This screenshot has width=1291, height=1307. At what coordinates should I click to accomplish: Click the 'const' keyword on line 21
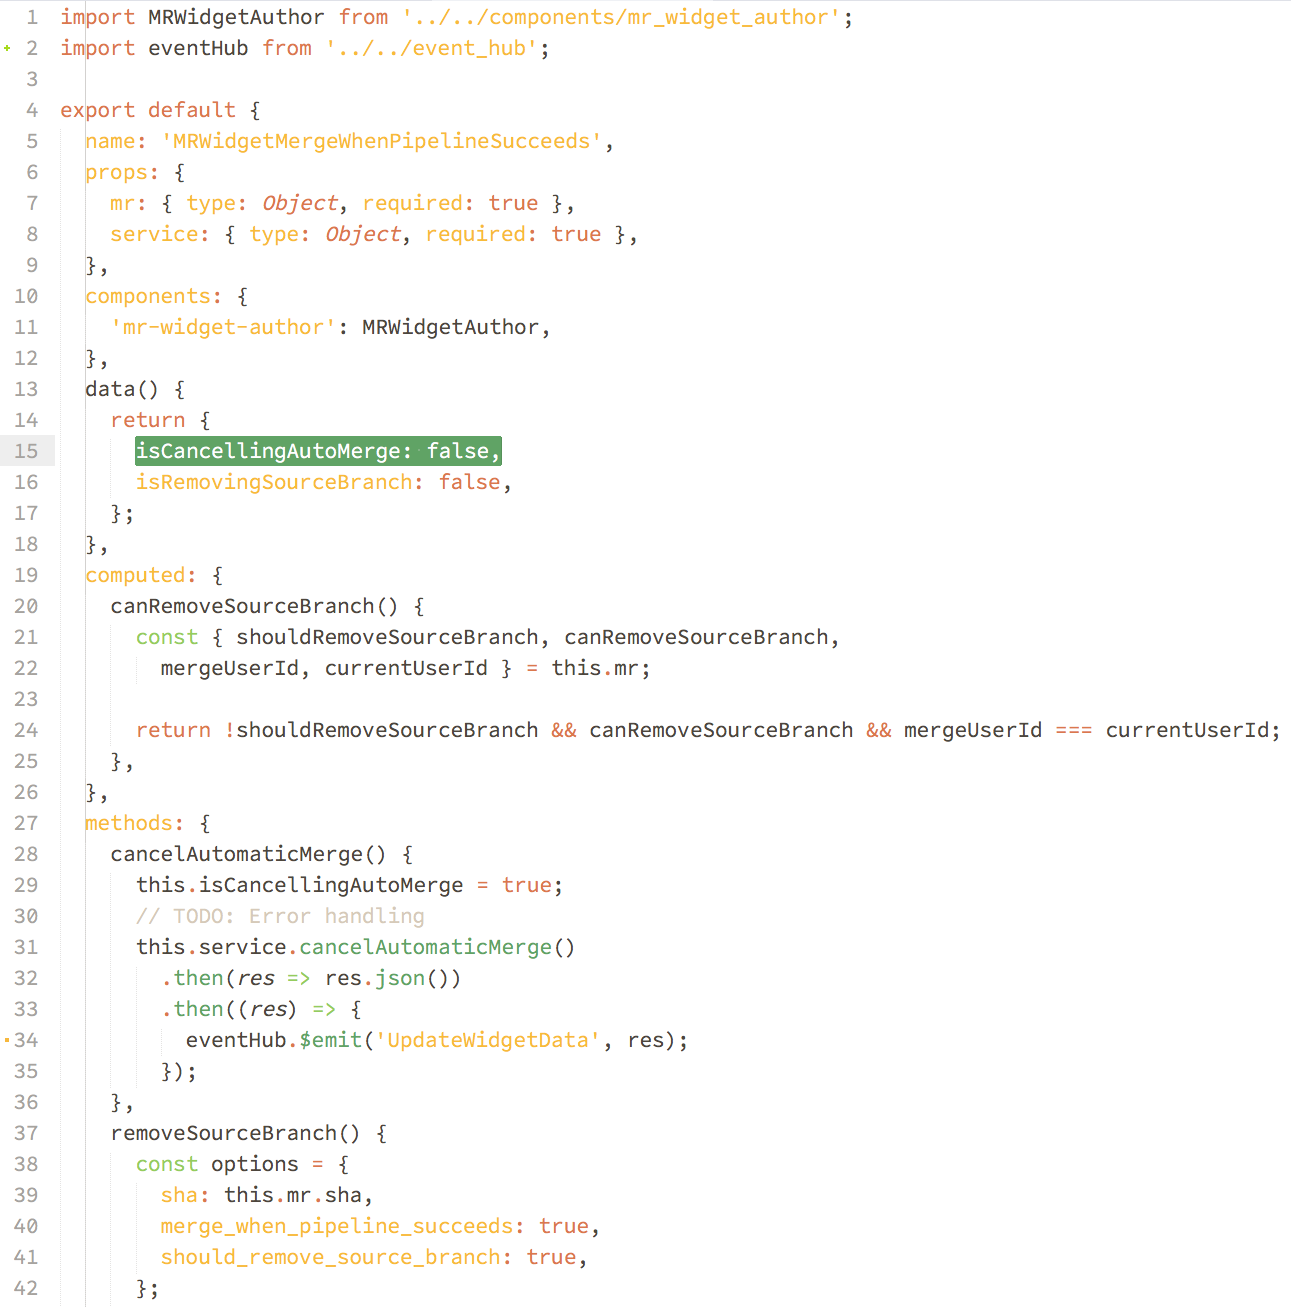(x=167, y=637)
